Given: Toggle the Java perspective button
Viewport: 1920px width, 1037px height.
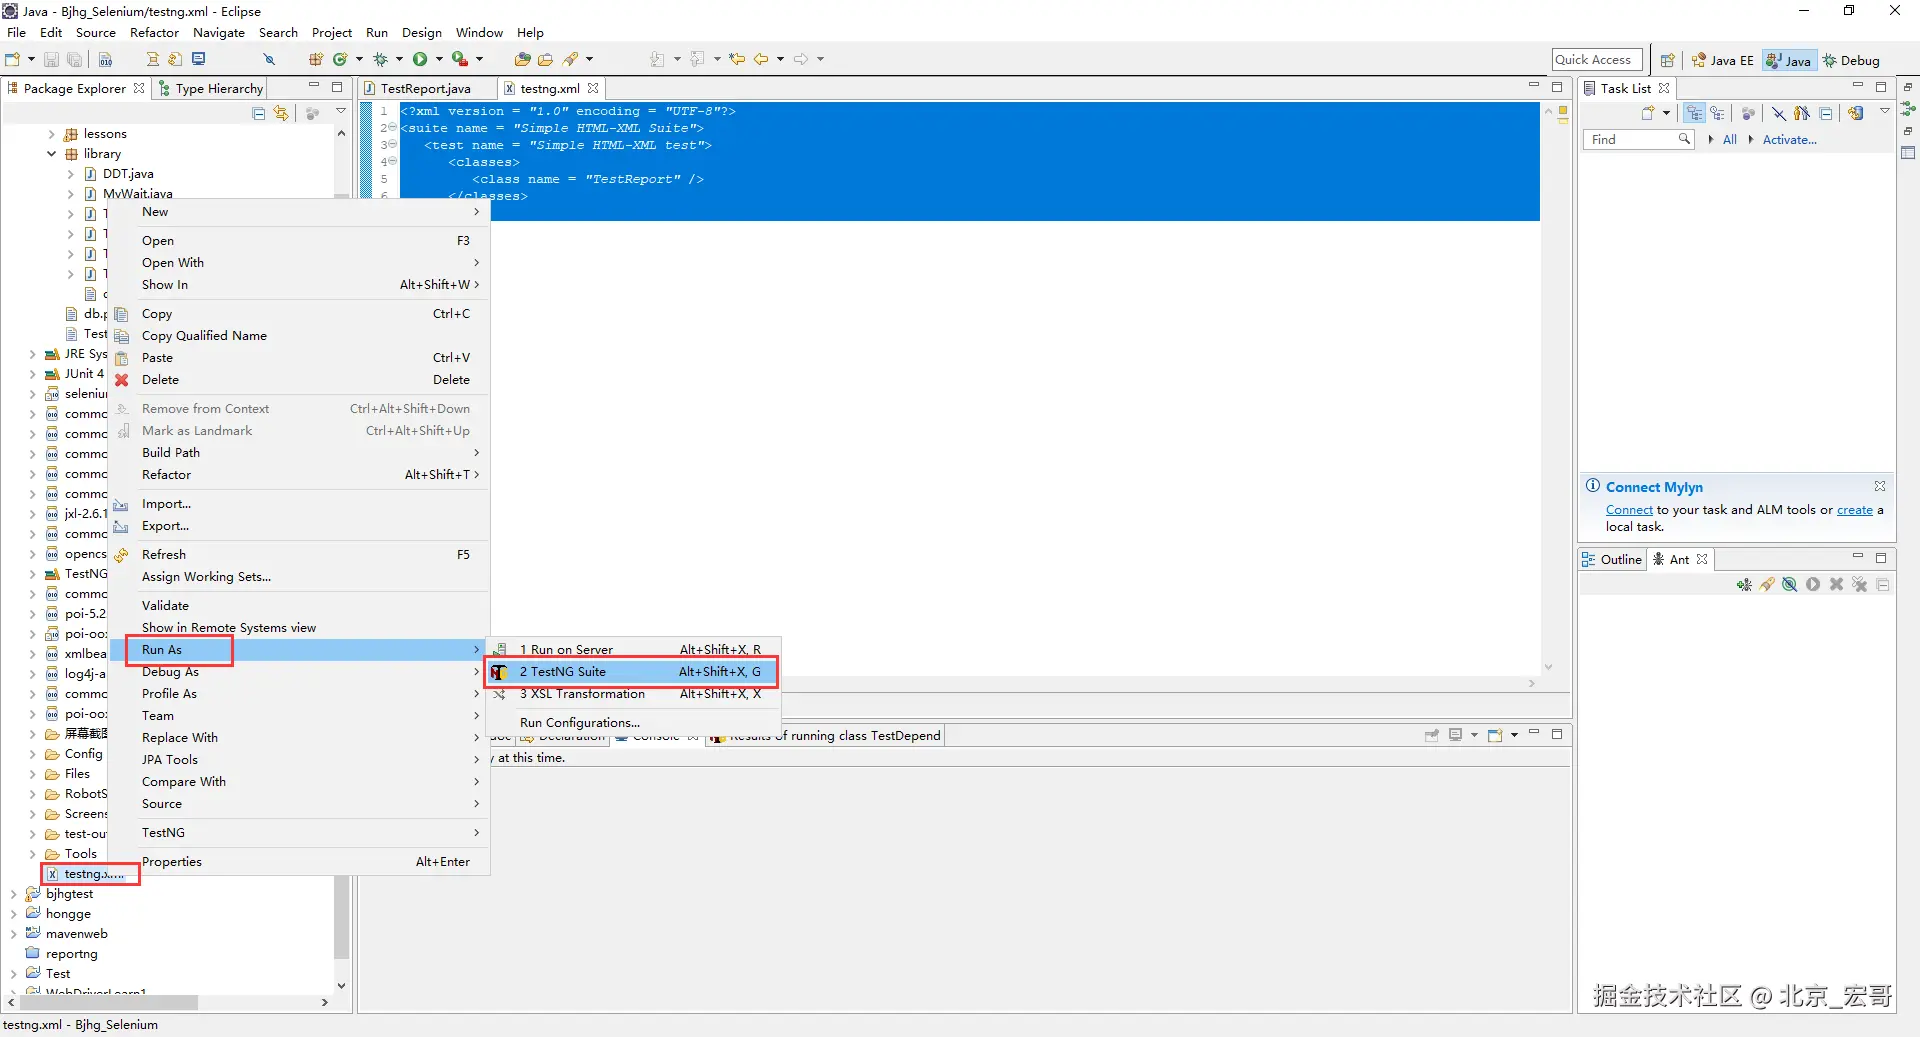Looking at the screenshot, I should (x=1789, y=60).
